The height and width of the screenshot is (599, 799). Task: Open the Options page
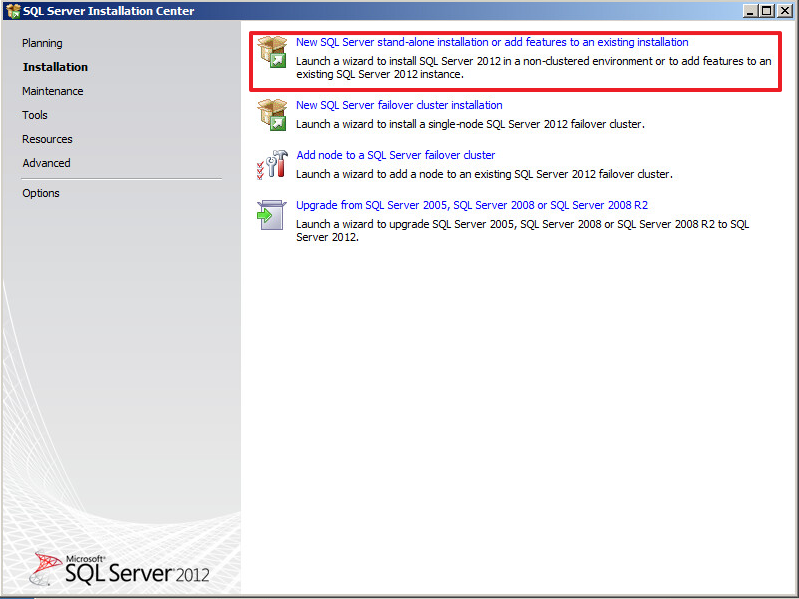[41, 193]
